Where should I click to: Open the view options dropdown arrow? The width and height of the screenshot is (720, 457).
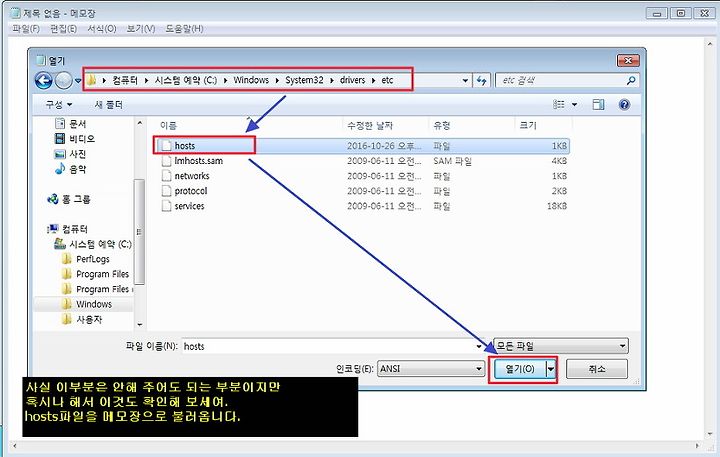[x=574, y=105]
